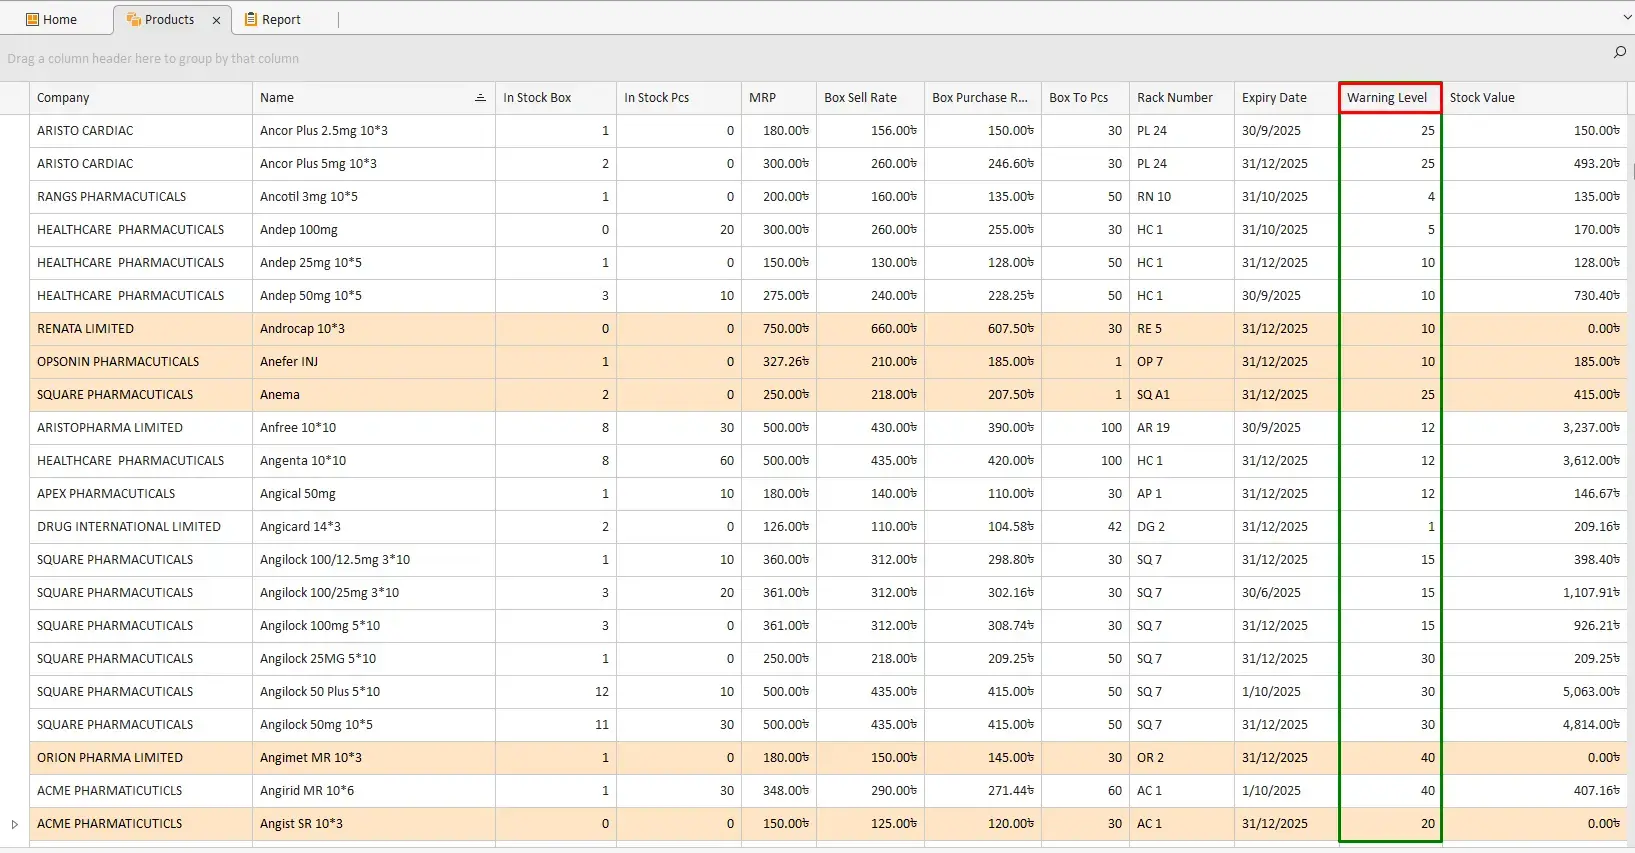Click the RANGS PHARMACUTICALS company cell
1635x853 pixels.
pyautogui.click(x=141, y=197)
